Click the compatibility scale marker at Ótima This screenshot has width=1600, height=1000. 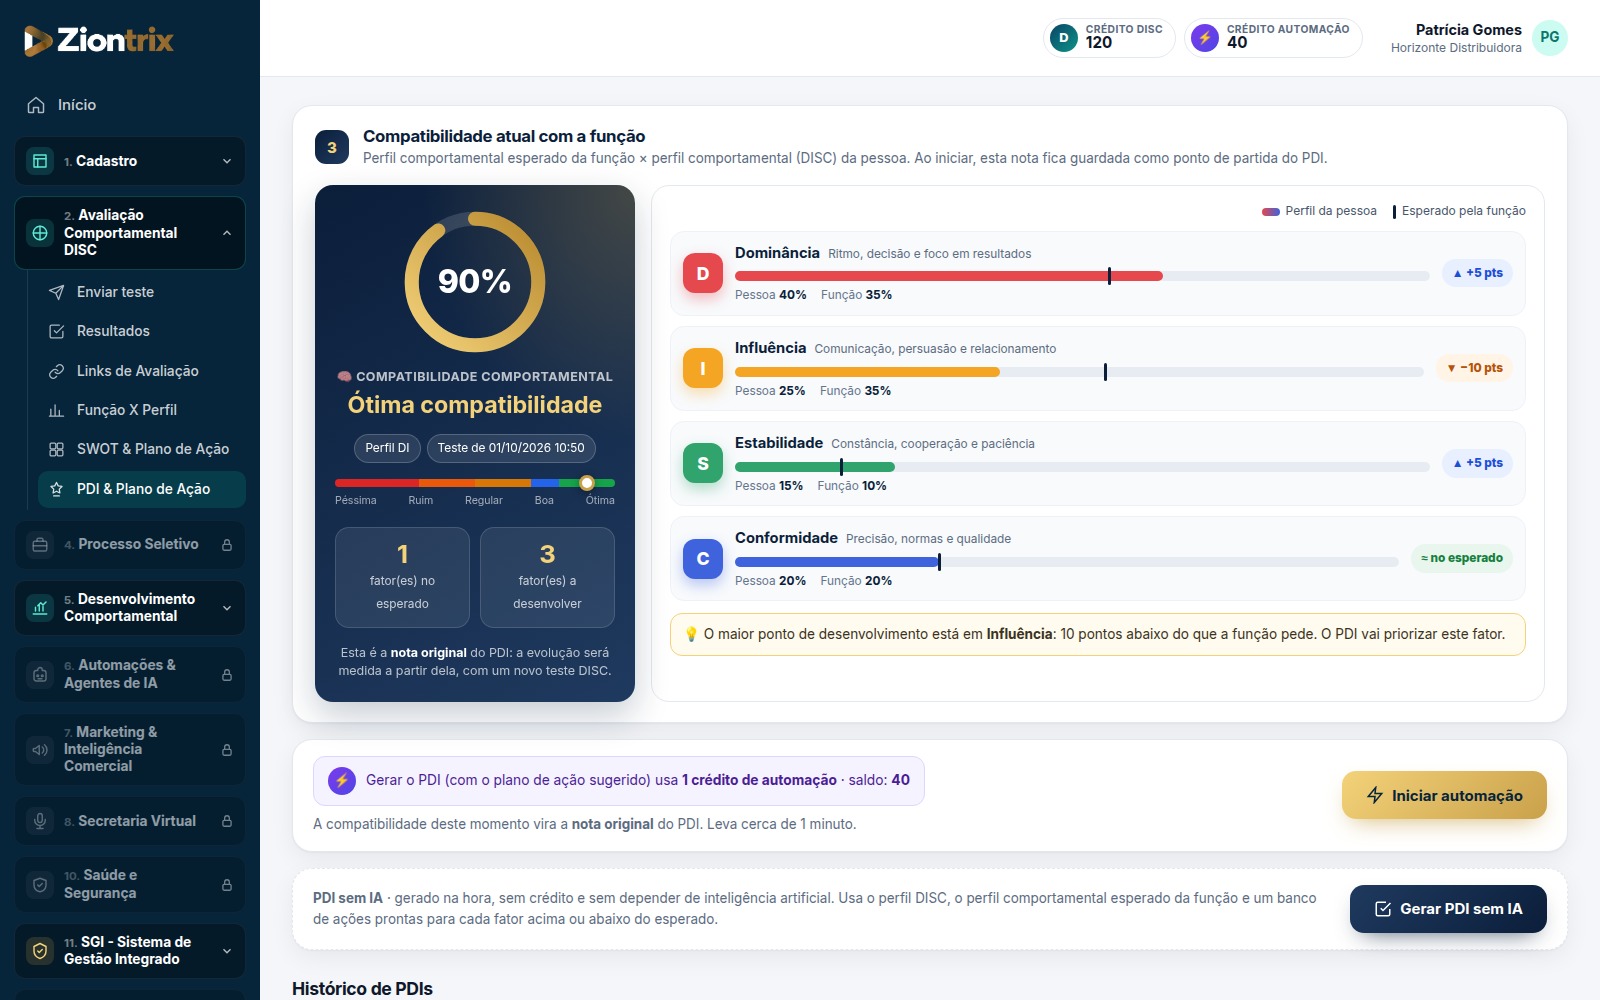[587, 483]
